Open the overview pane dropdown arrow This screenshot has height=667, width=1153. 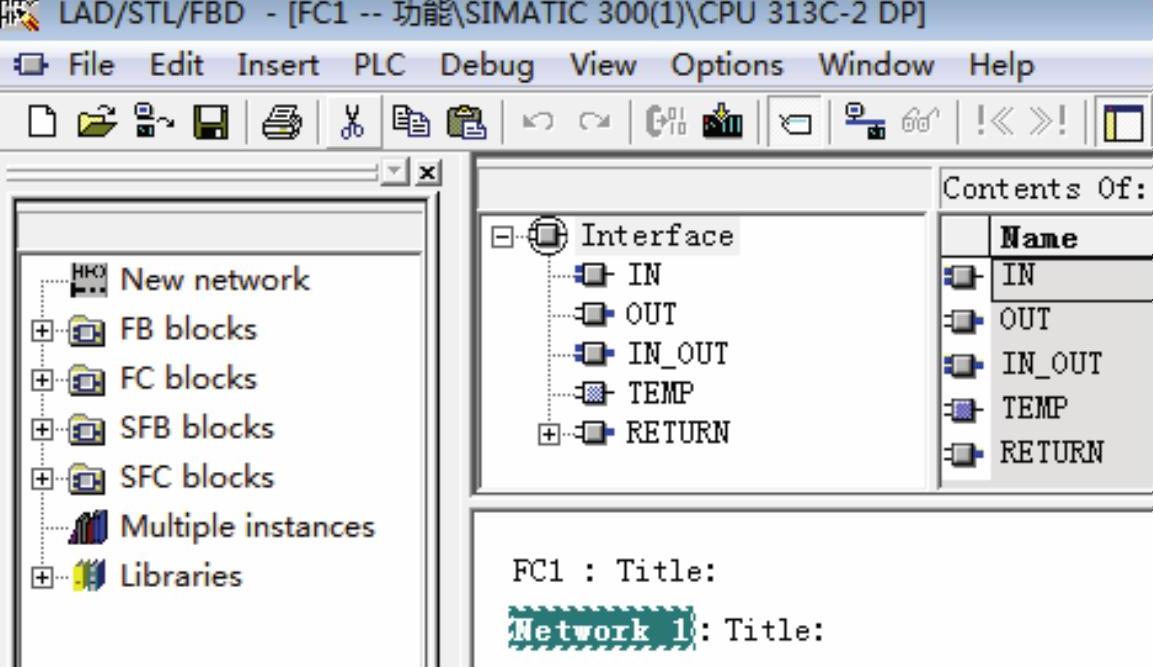pos(395,172)
